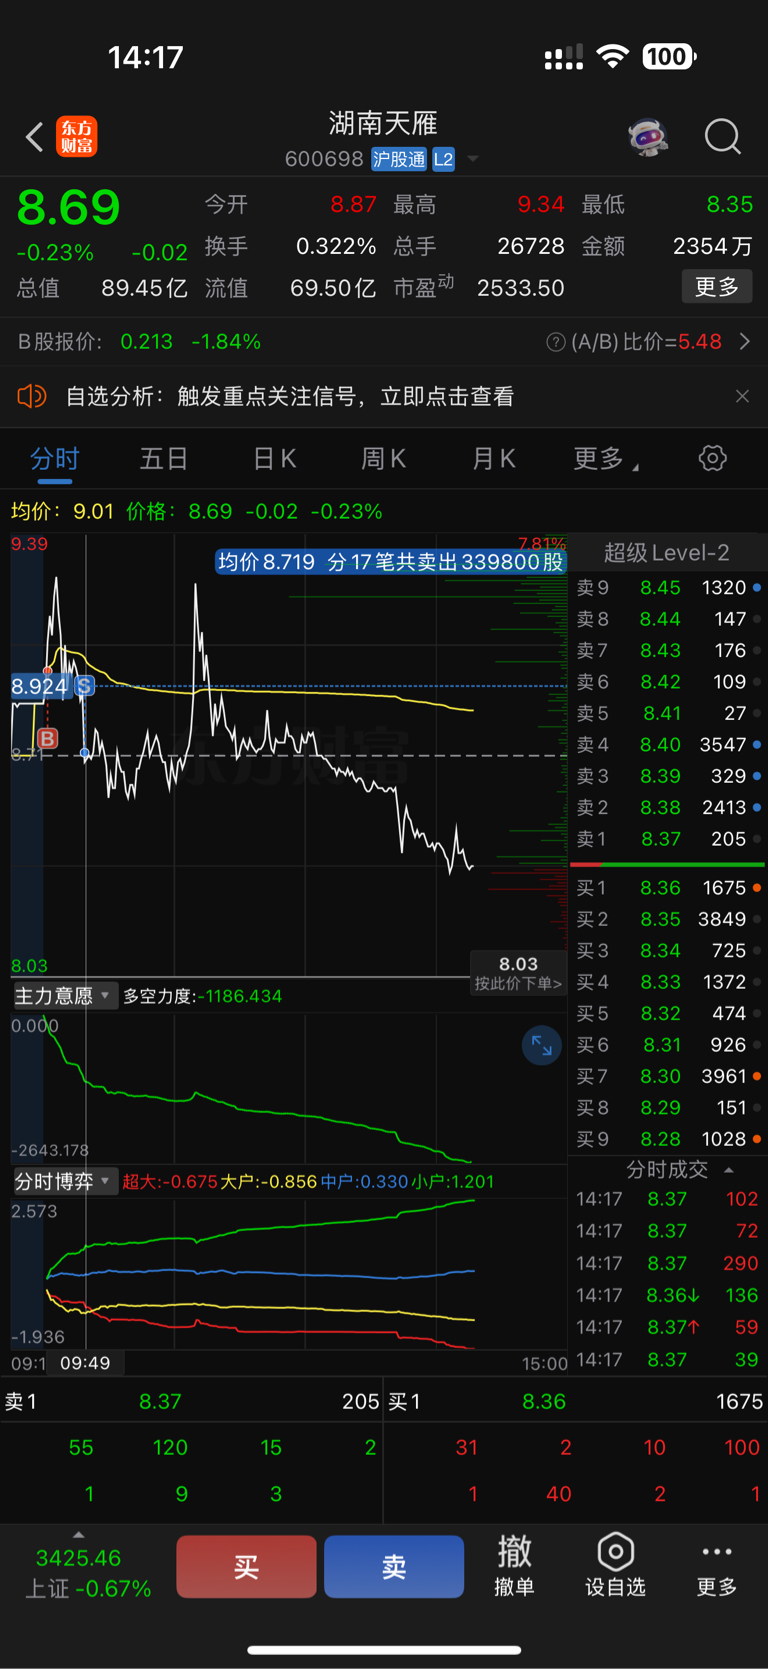768x1669 pixels.
Task: Tap the 换手 0.322% value
Action: 336,246
